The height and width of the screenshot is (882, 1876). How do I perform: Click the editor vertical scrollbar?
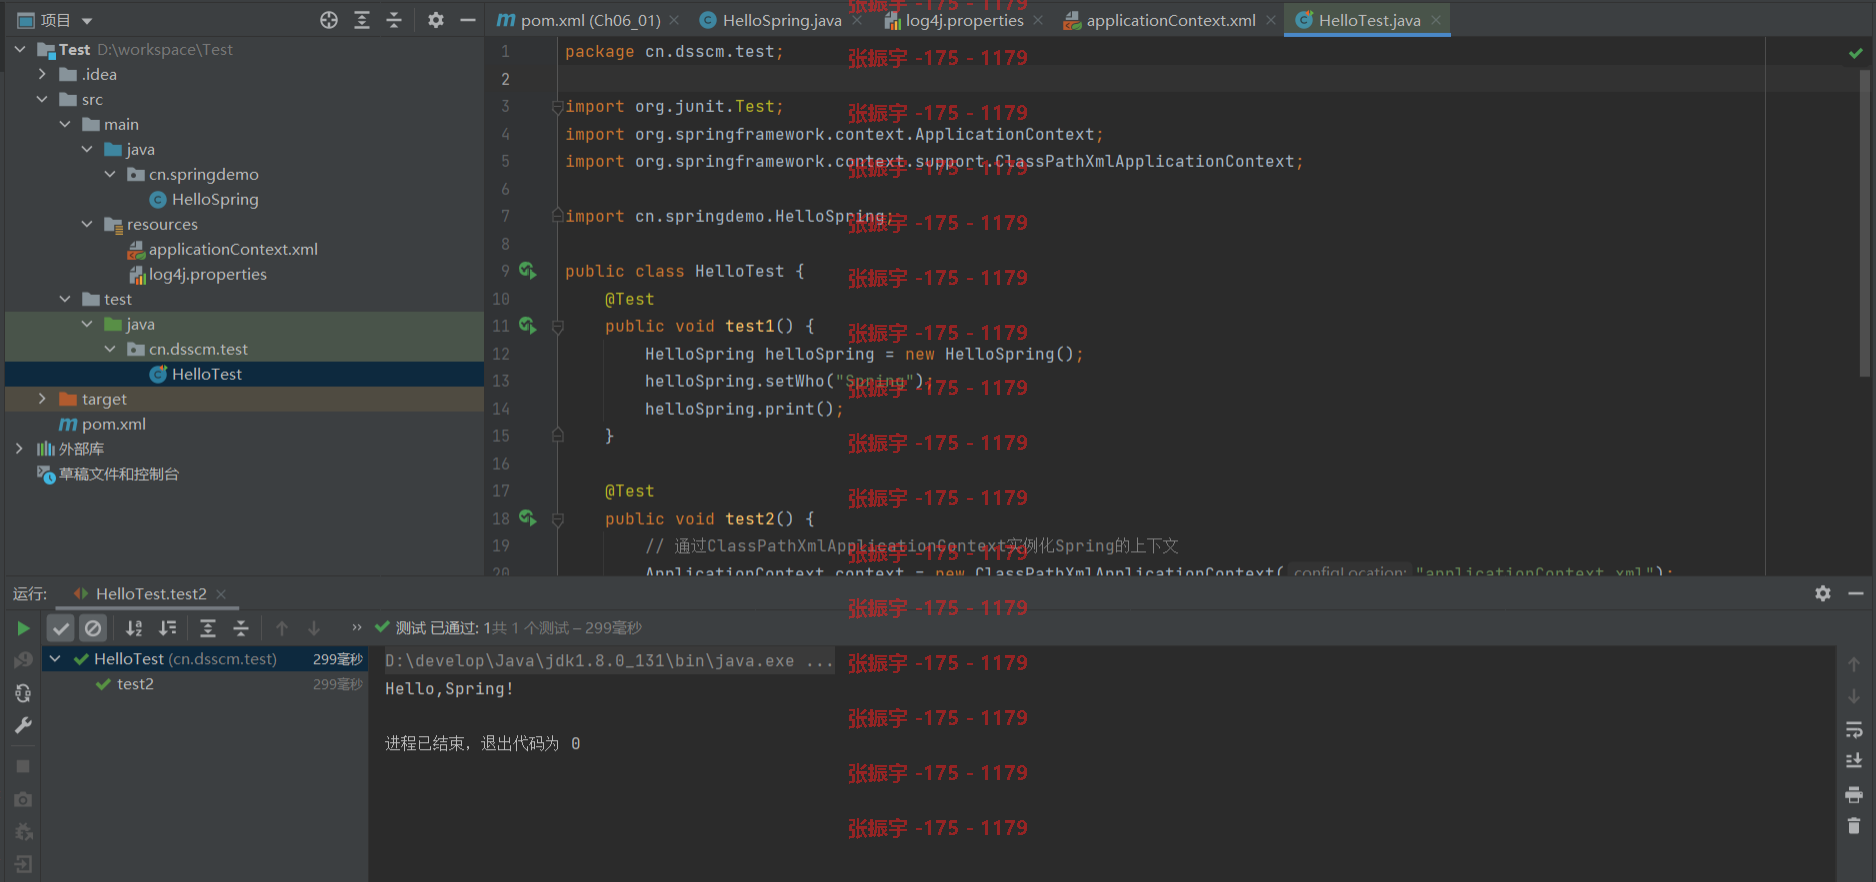click(x=1864, y=223)
